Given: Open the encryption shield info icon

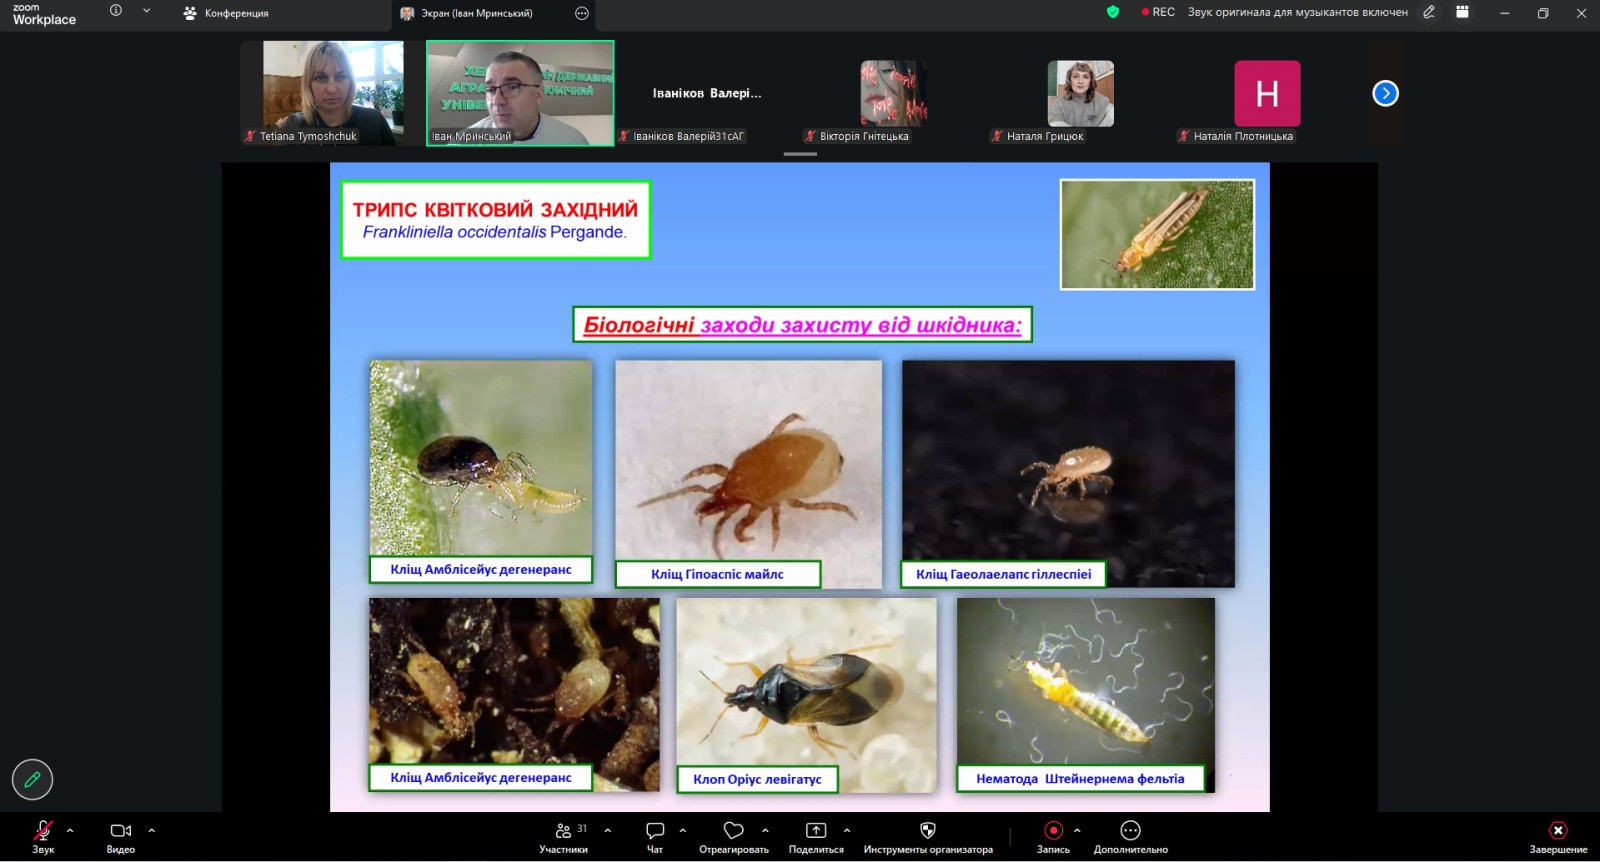Looking at the screenshot, I should (1113, 13).
